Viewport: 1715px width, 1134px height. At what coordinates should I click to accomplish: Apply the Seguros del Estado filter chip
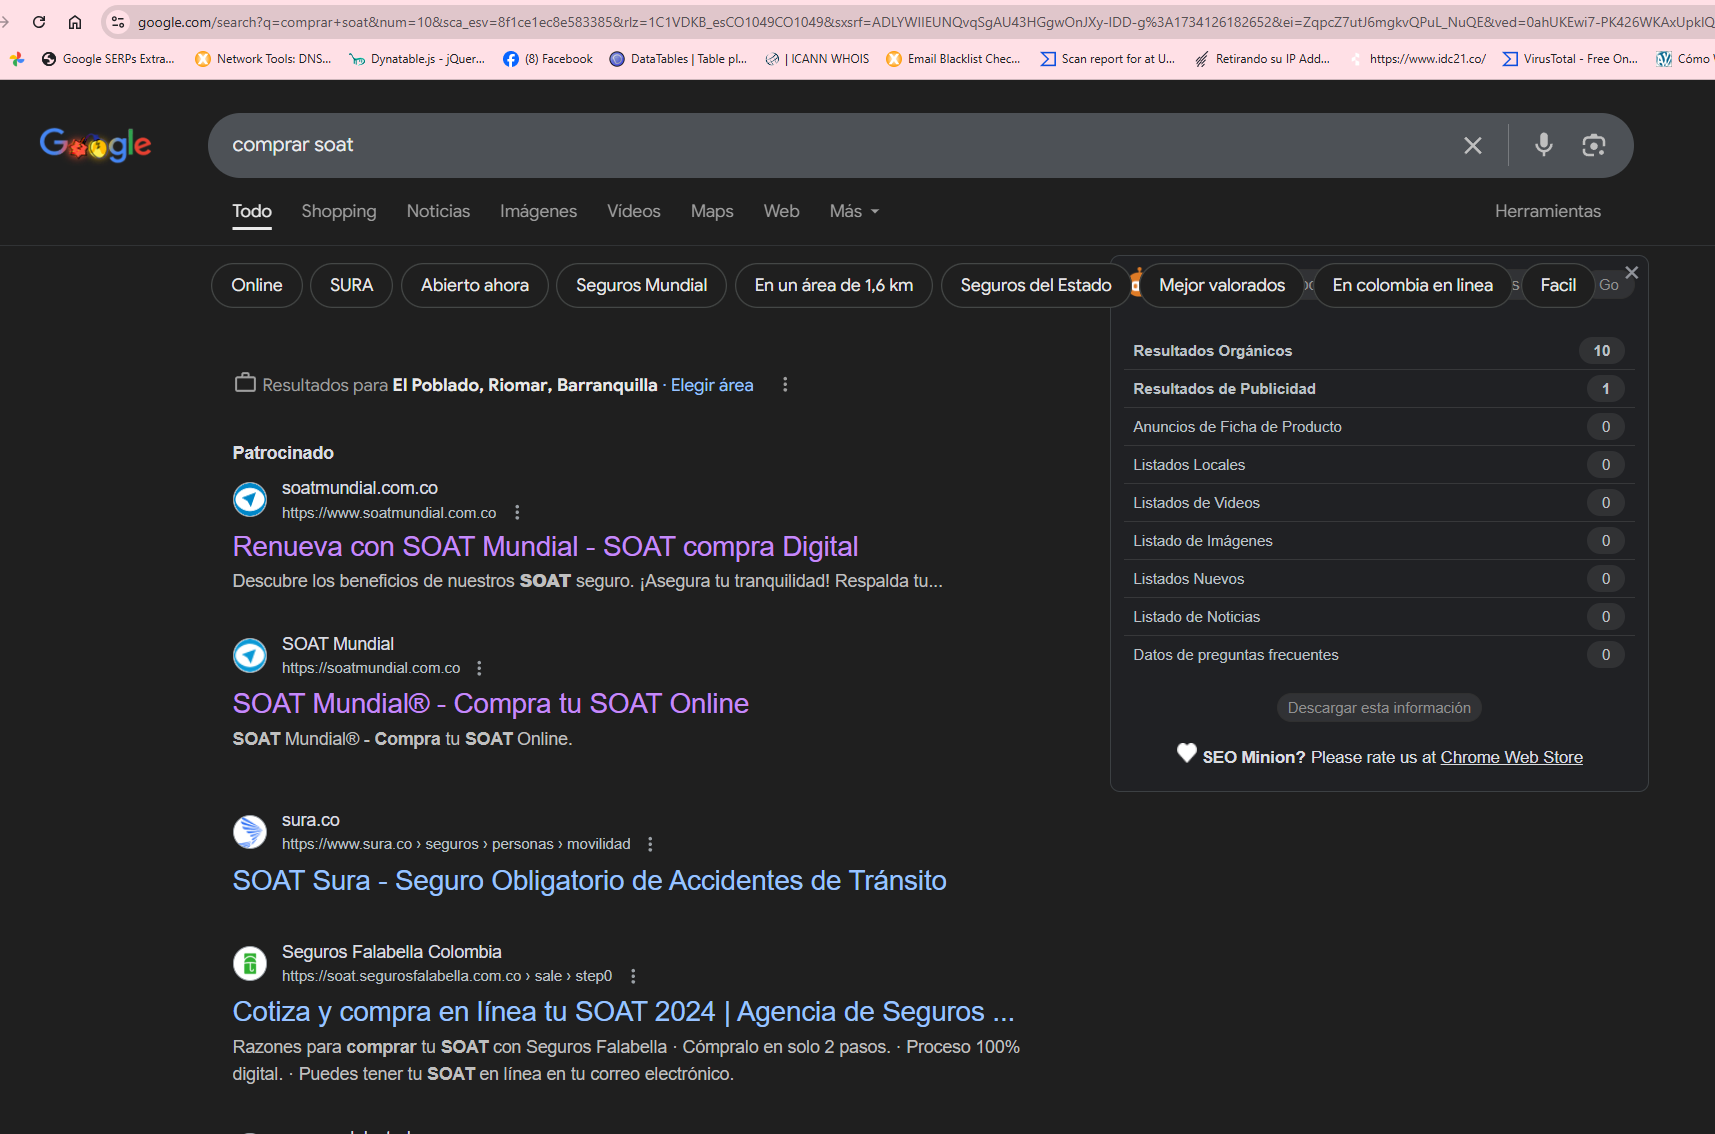pos(1036,286)
